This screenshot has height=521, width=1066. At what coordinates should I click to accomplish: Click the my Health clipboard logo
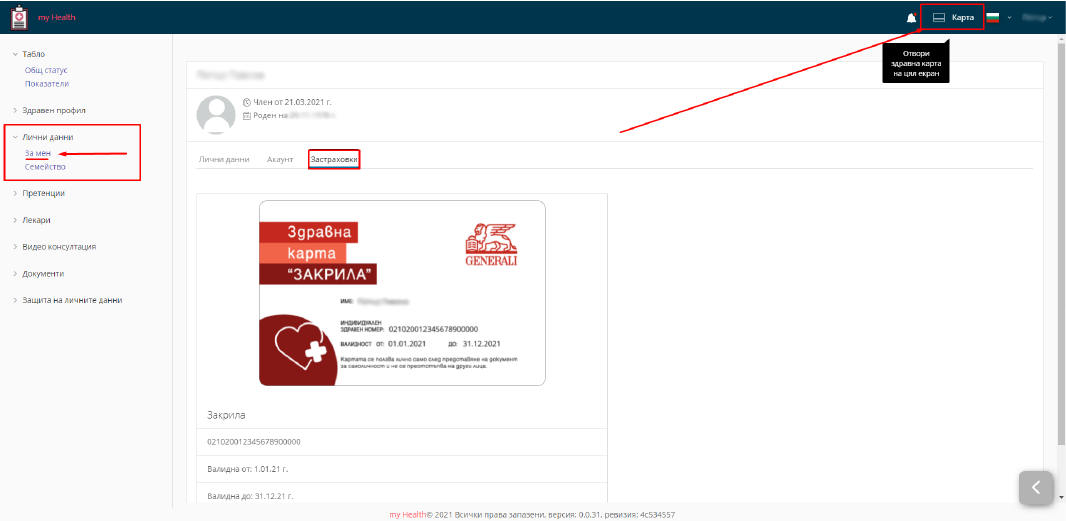[x=19, y=16]
